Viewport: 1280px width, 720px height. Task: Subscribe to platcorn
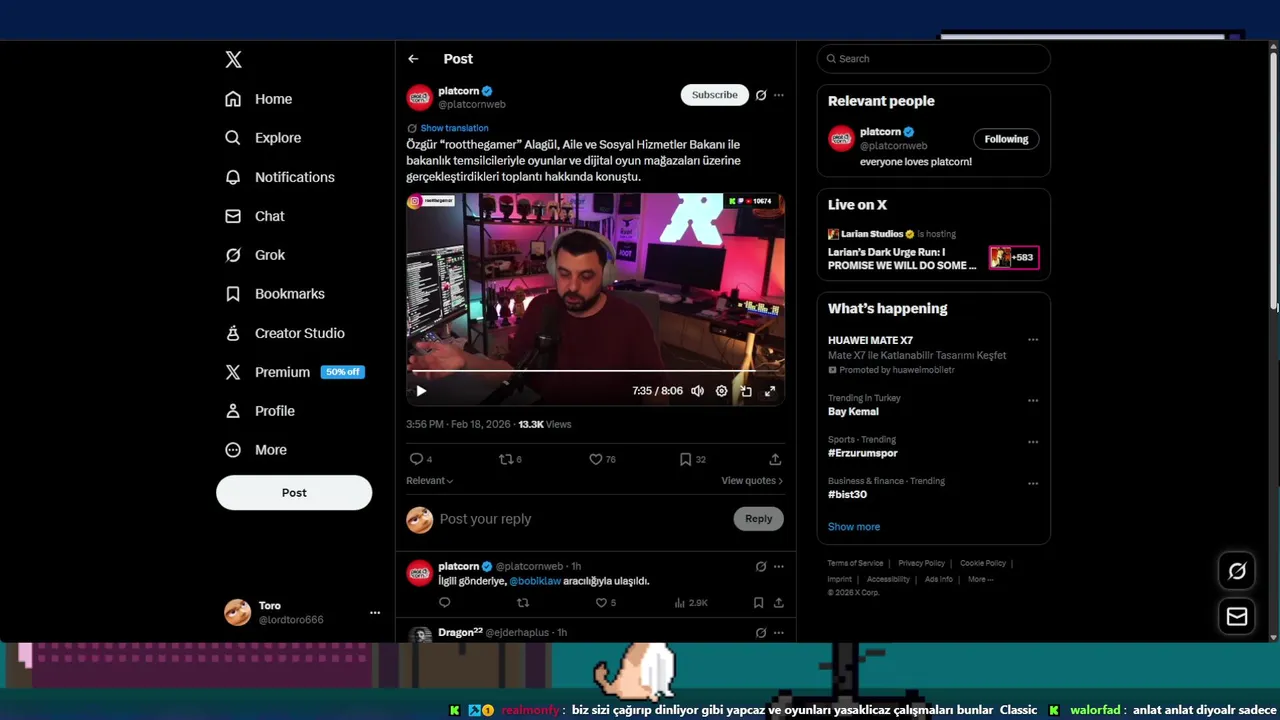[x=715, y=95]
